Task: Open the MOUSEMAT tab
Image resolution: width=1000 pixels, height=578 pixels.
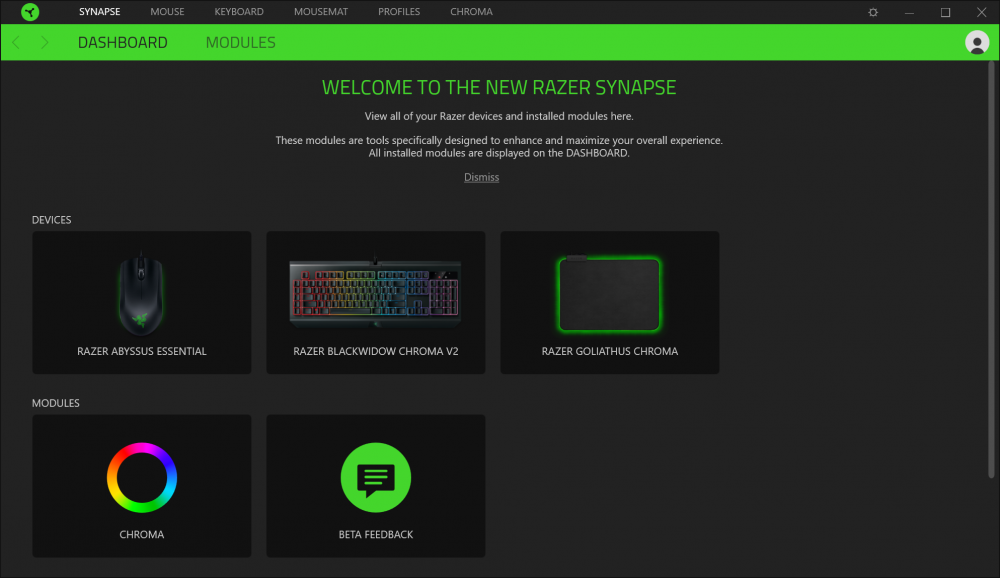Action: coord(321,11)
